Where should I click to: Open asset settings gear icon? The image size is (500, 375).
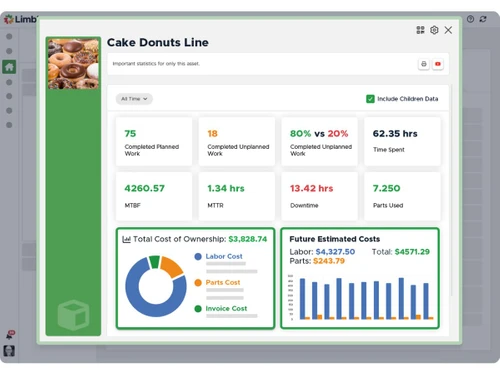[x=434, y=30]
